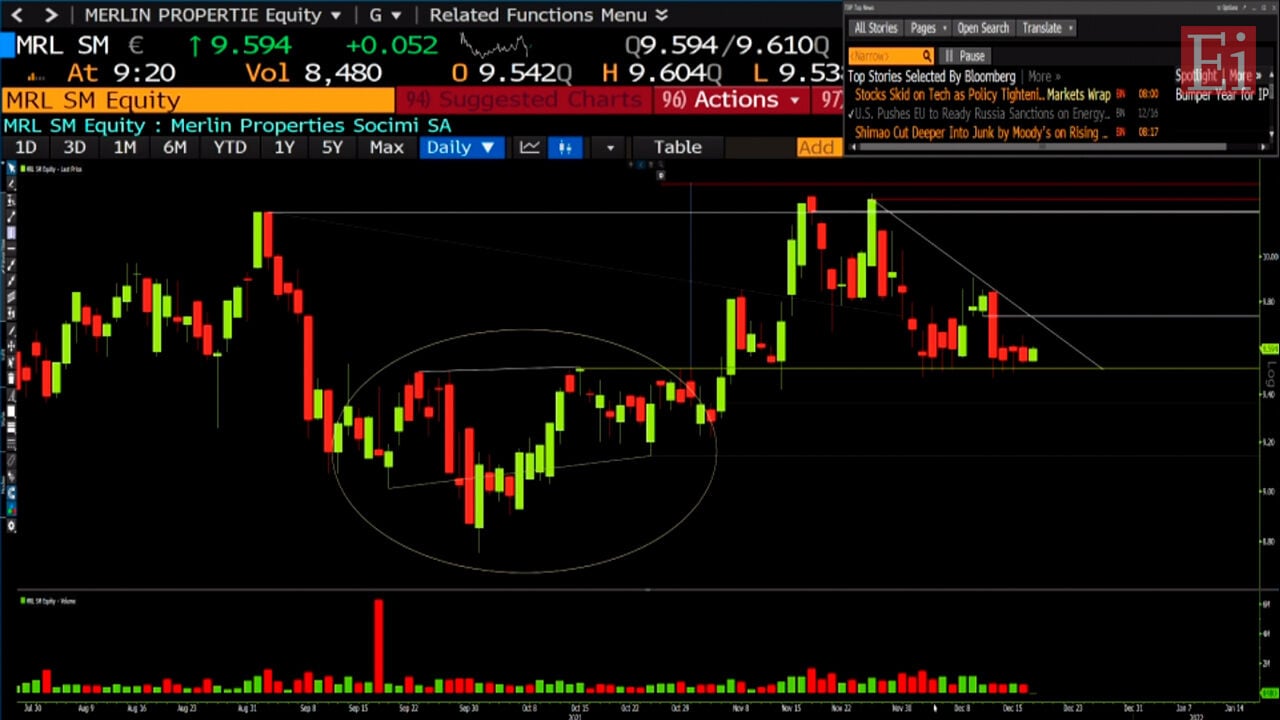Toggle the MRL SM Equity Volume legend
This screenshot has height=720, width=1280.
click(x=48, y=601)
